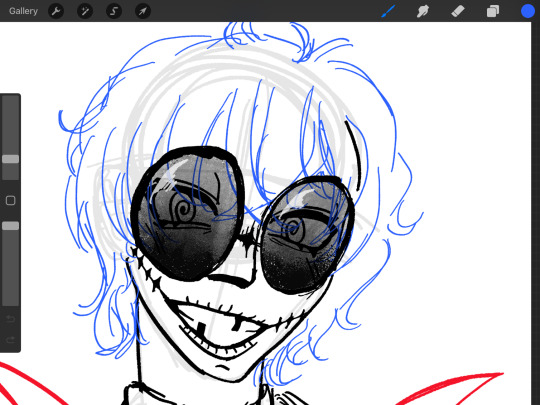Return to the Gallery
This screenshot has height=405, width=540.
[23, 11]
